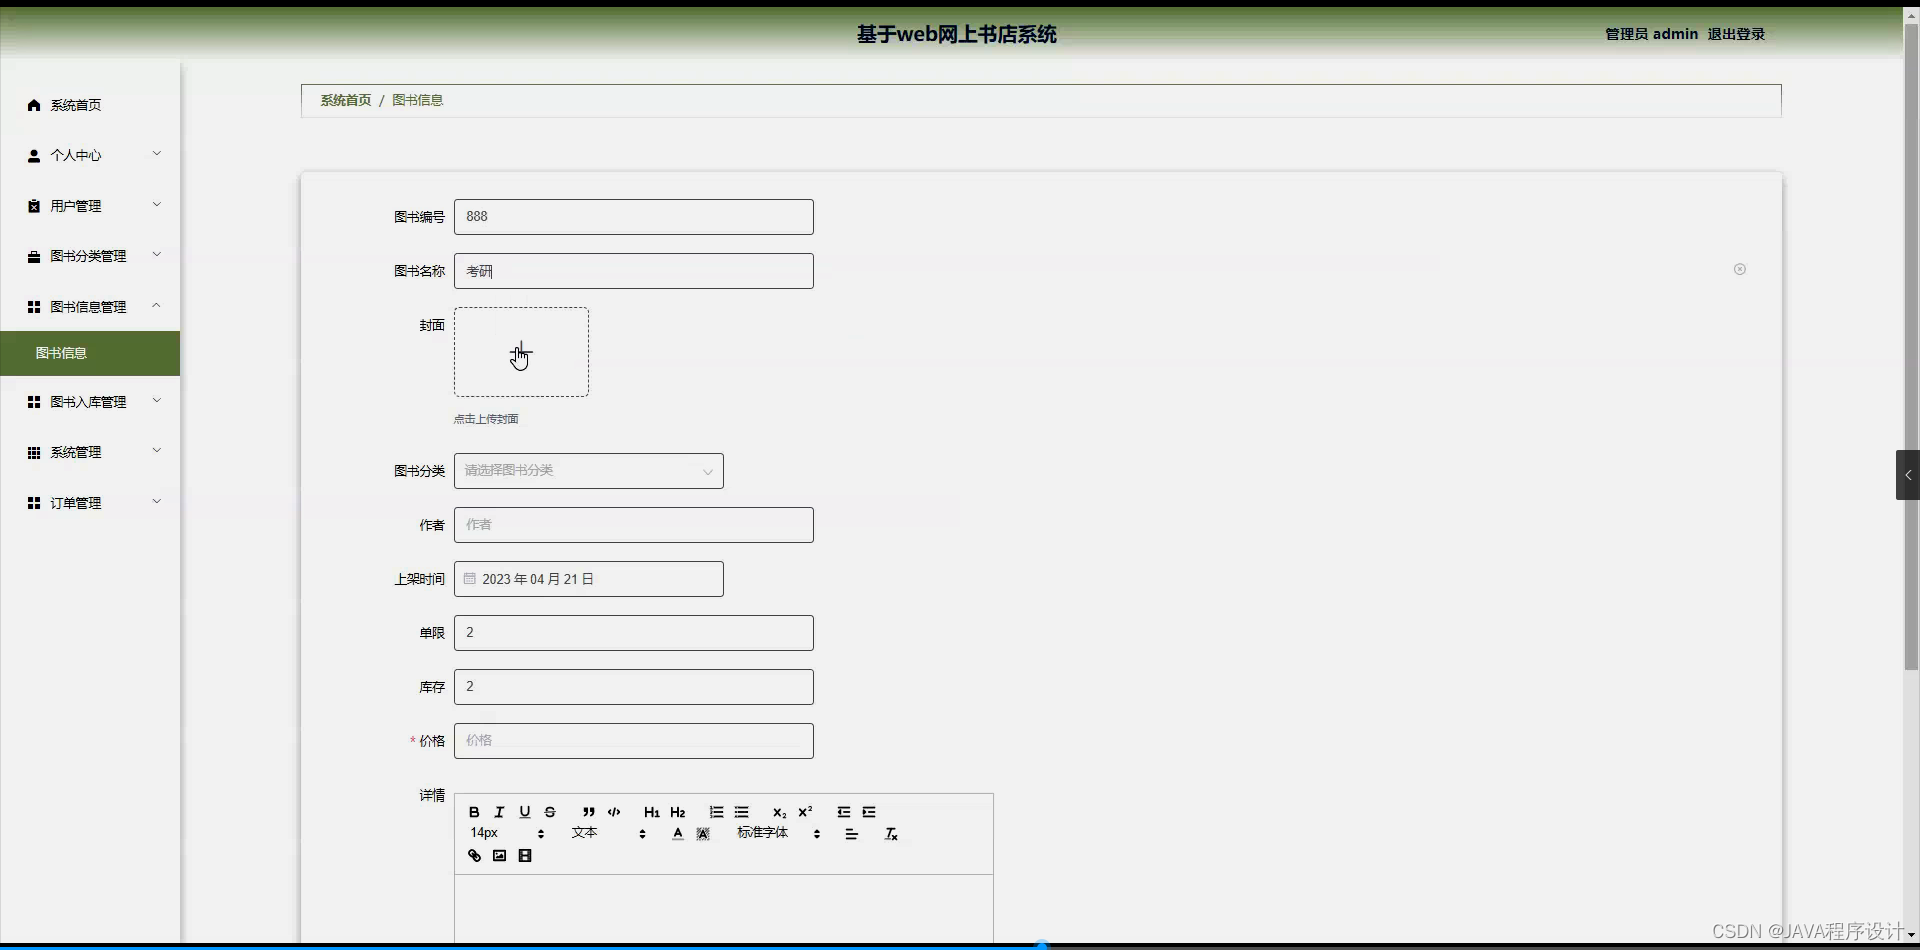Focus the 作者 input field
This screenshot has height=950, width=1920.
click(634, 525)
